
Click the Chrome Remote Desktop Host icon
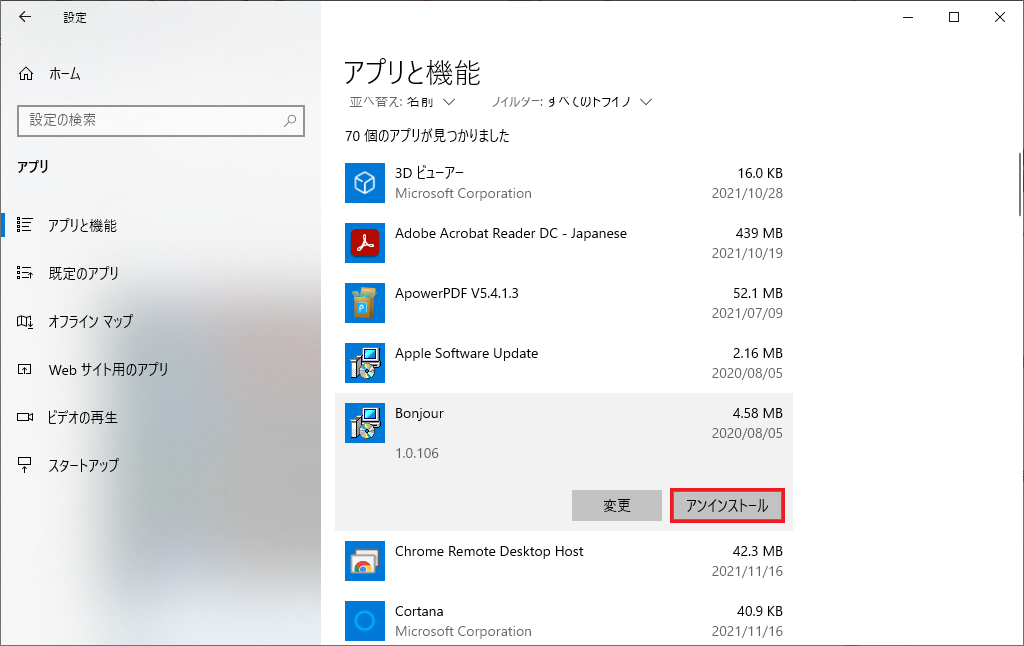click(x=365, y=560)
